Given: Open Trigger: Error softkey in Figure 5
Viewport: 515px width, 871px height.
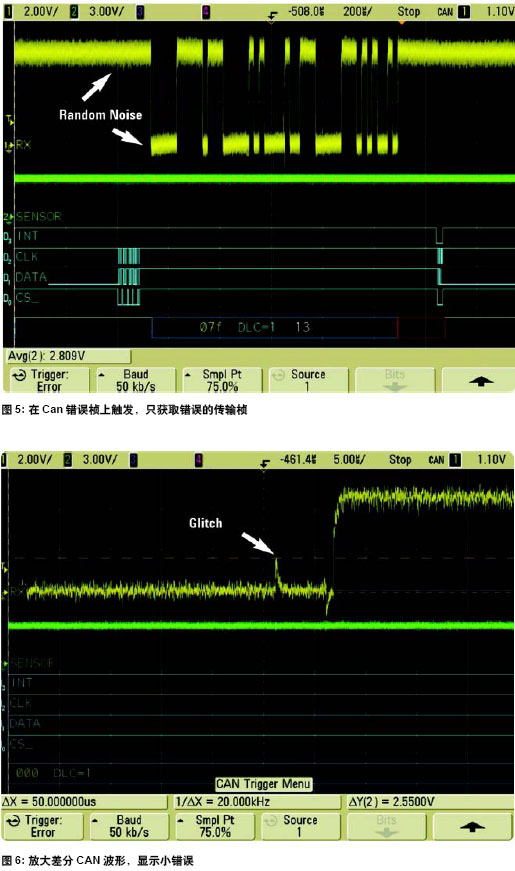Looking at the screenshot, I should pyautogui.click(x=49, y=381).
